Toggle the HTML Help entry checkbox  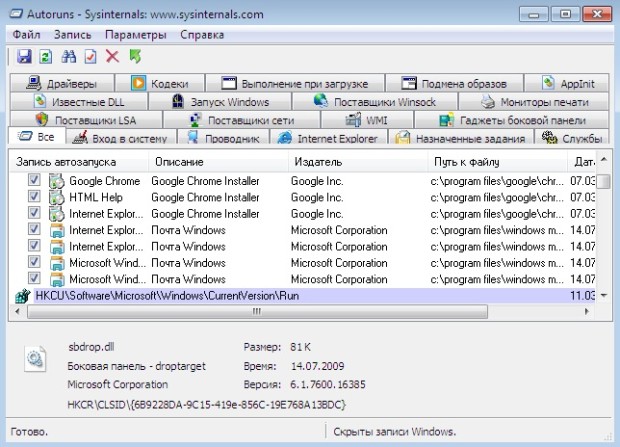click(x=34, y=197)
